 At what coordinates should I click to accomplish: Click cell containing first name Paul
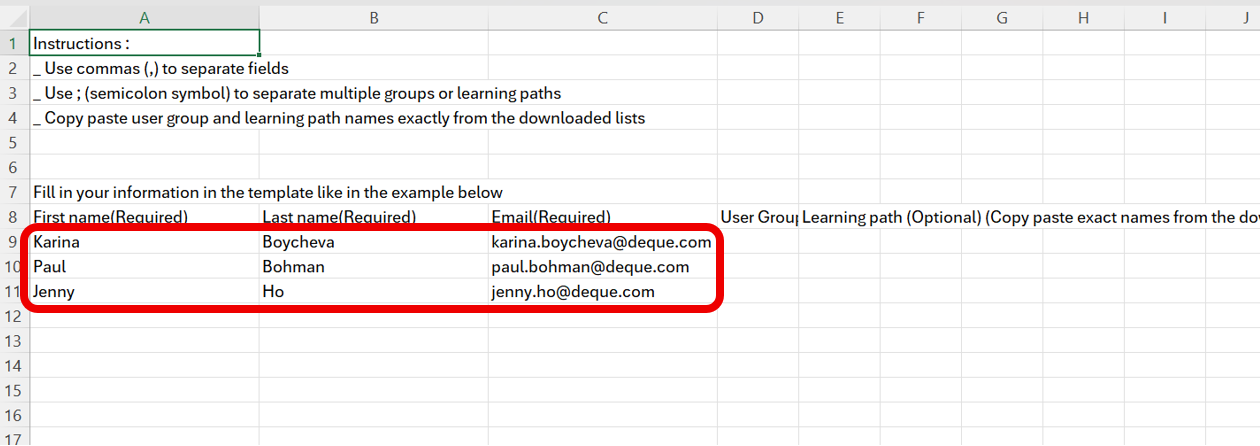coord(145,267)
